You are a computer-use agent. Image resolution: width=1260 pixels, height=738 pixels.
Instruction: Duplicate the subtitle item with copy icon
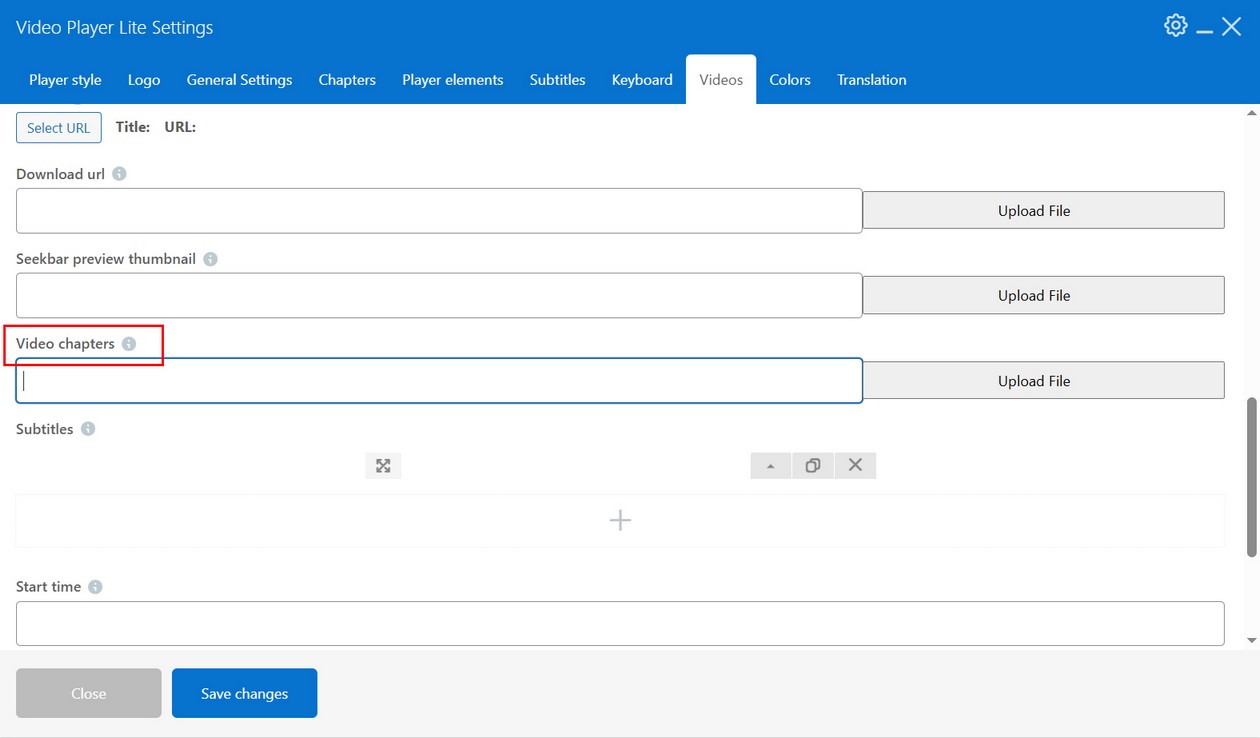click(813, 465)
